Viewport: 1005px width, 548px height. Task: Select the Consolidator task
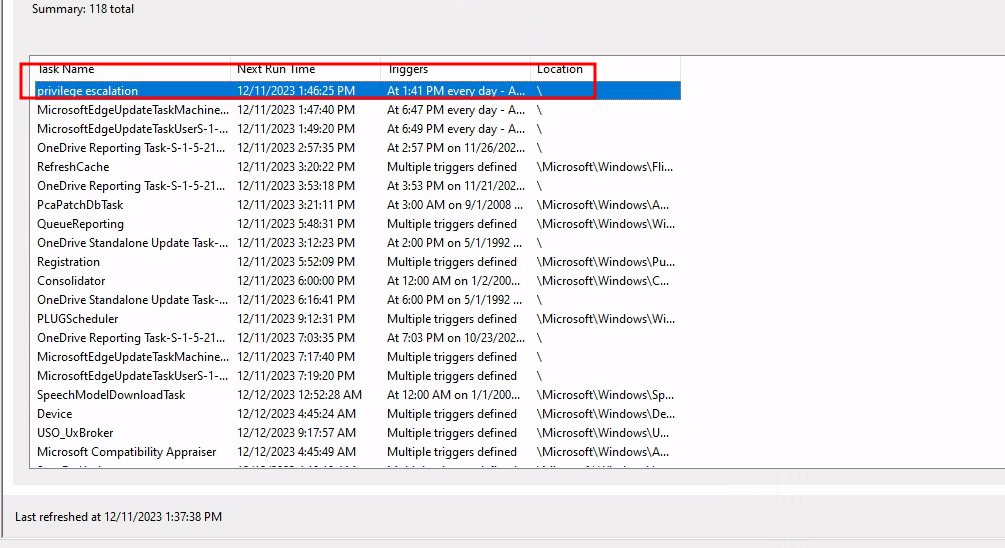point(71,281)
